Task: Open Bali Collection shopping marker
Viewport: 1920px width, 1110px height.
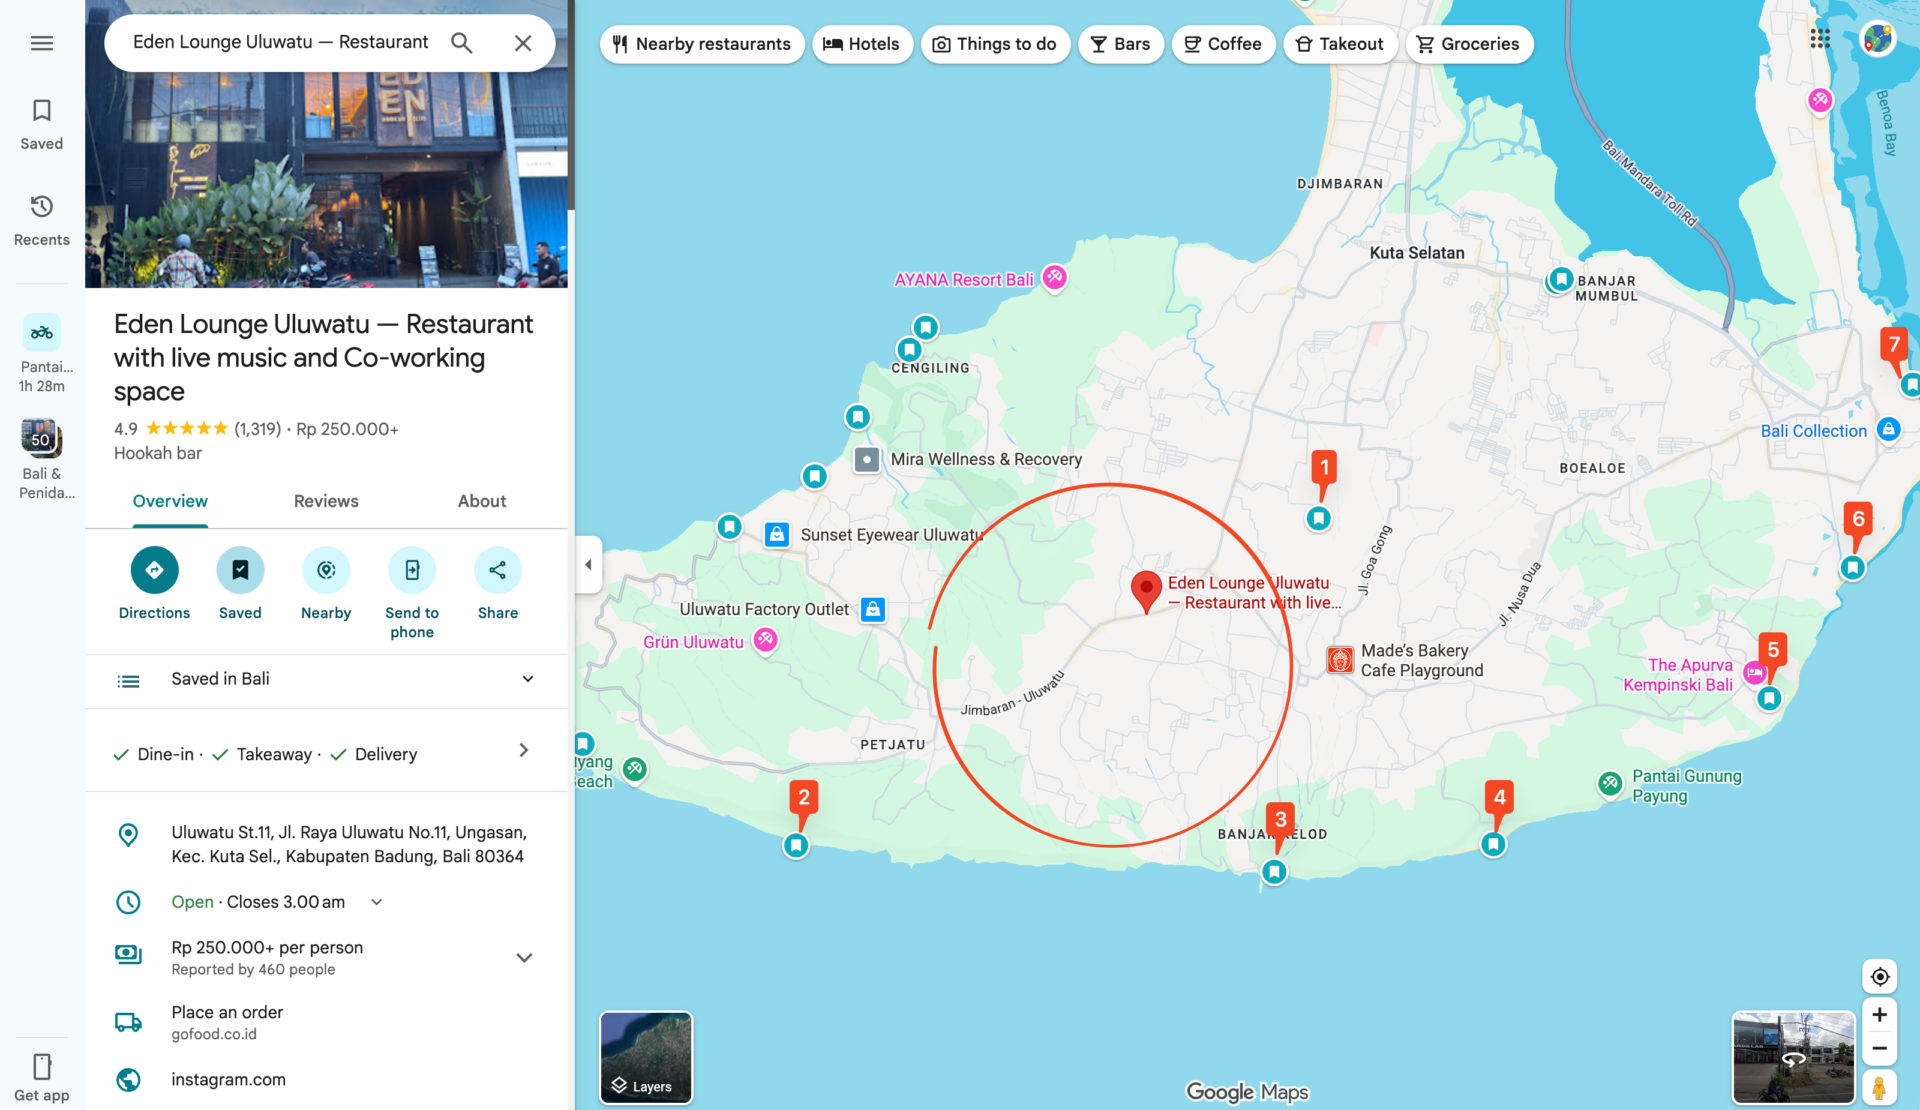Action: tap(1888, 430)
